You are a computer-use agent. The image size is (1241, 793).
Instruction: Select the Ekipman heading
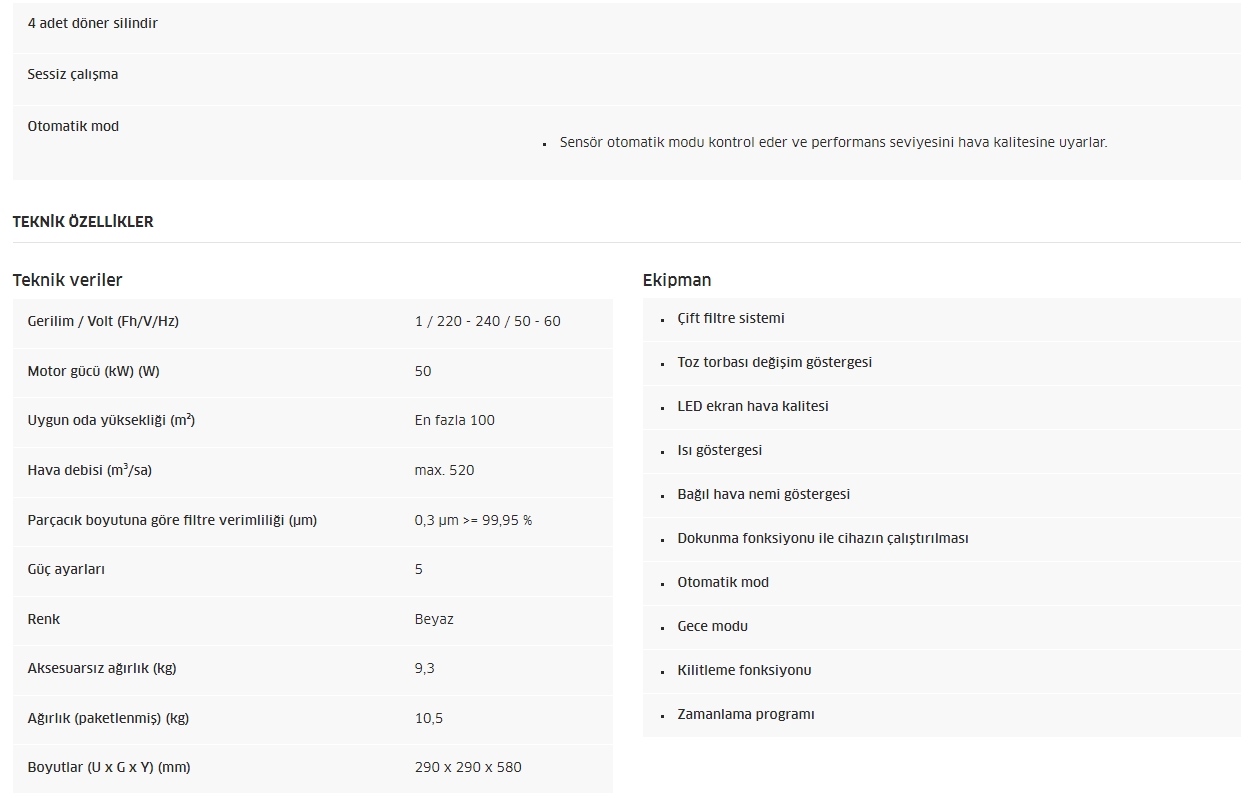677,280
